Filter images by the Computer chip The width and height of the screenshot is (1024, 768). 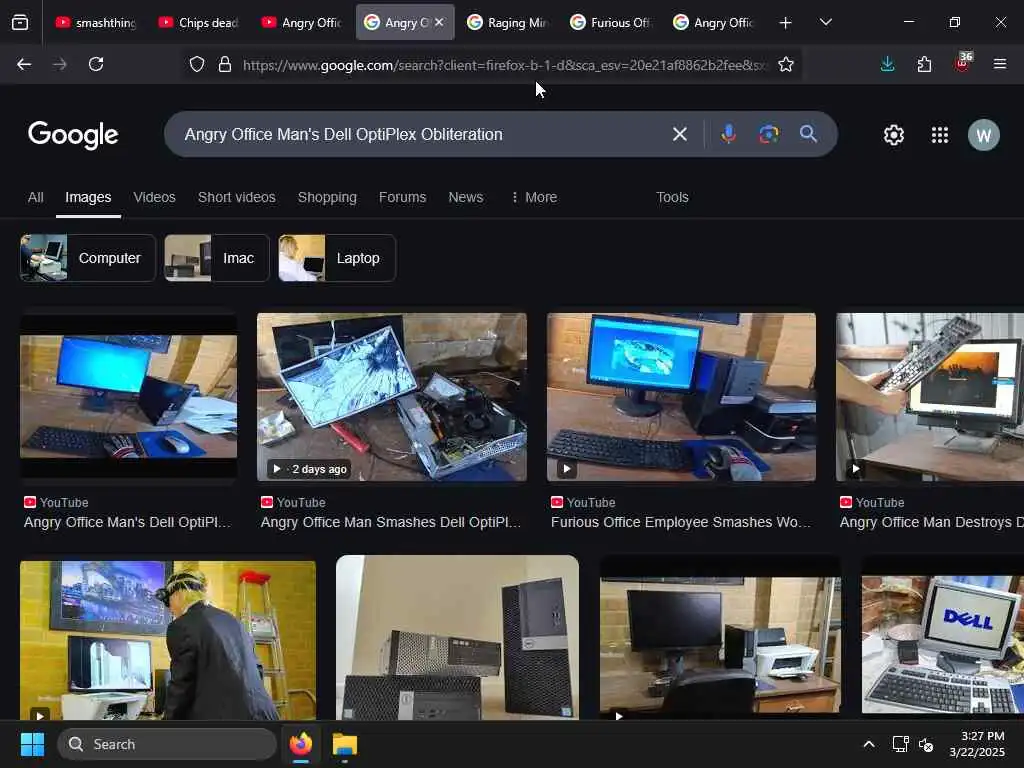(88, 258)
